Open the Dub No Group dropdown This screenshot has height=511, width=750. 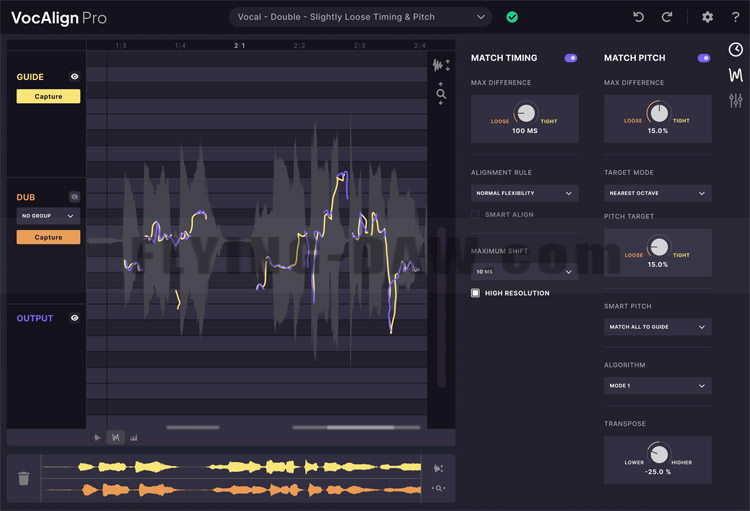click(x=48, y=216)
